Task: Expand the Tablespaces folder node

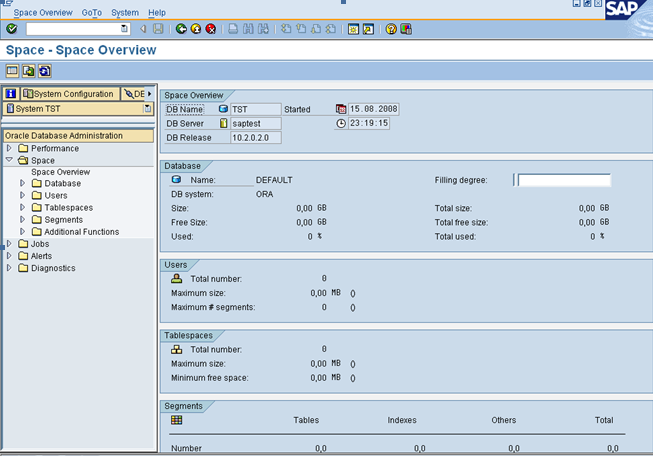Action: pyautogui.click(x=22, y=207)
